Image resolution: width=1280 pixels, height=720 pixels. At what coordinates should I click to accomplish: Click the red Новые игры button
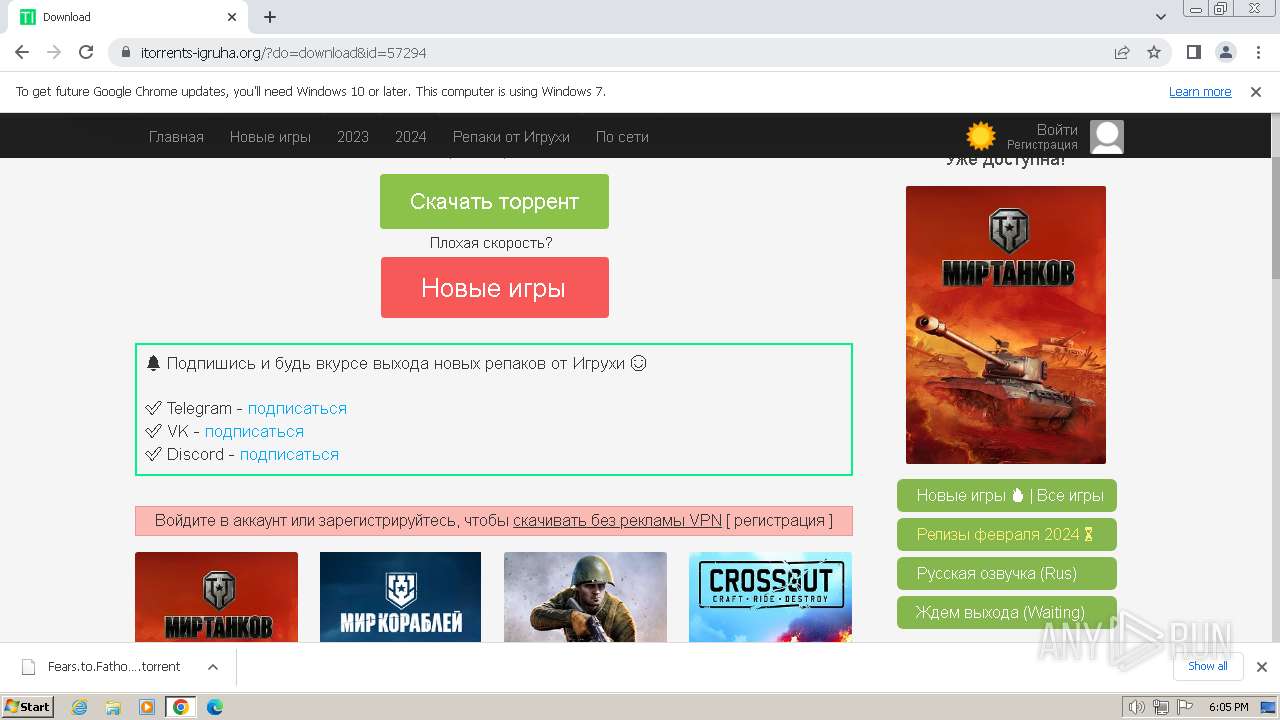(x=494, y=287)
